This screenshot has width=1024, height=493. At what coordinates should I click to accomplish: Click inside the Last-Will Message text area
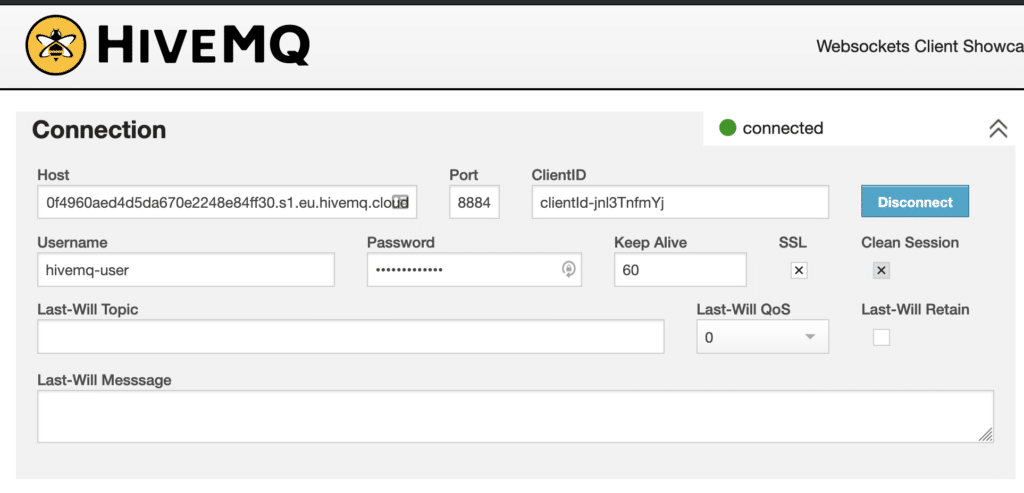pos(516,417)
